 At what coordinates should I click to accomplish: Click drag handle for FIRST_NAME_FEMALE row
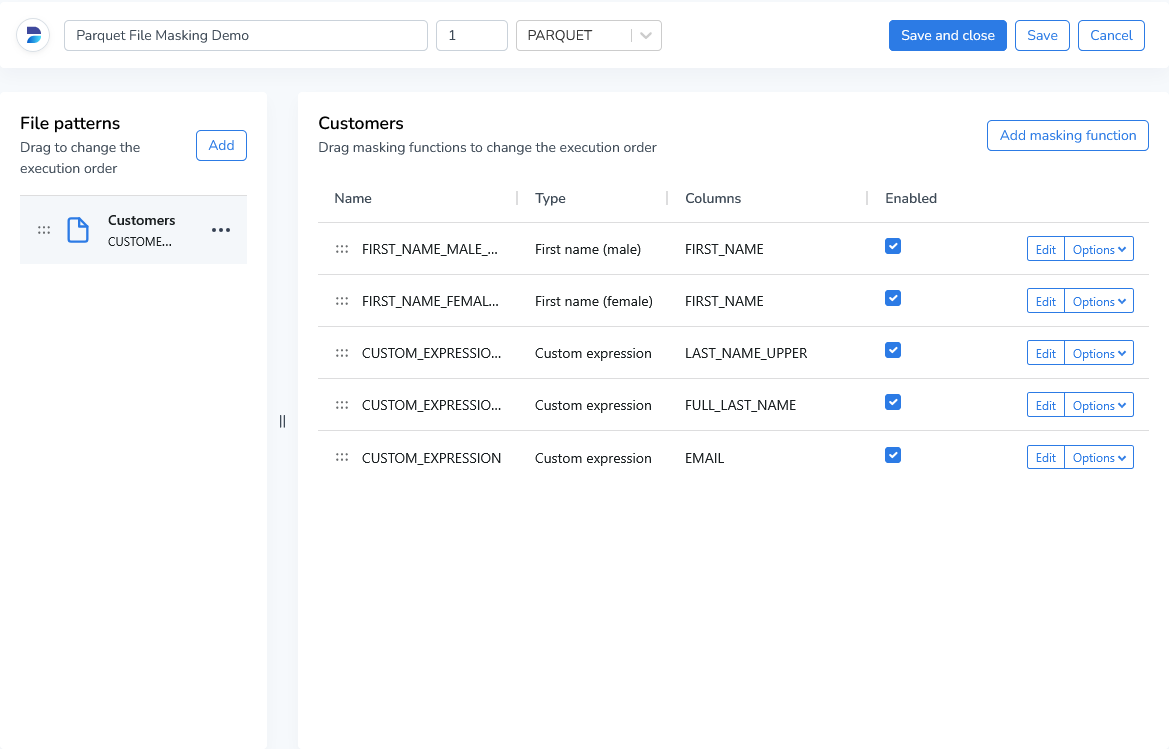point(342,301)
